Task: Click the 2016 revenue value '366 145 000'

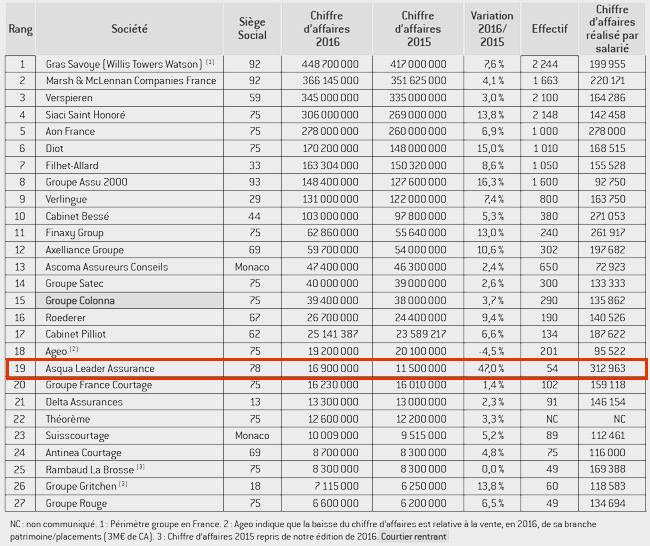Action: pos(330,80)
